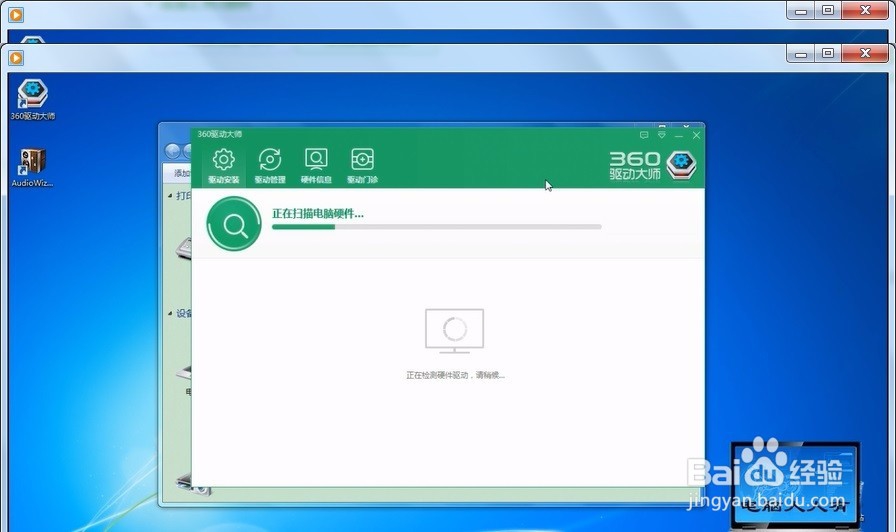The width and height of the screenshot is (896, 532).
Task: Click the green scanning magnifier circle icon
Action: coord(234,224)
